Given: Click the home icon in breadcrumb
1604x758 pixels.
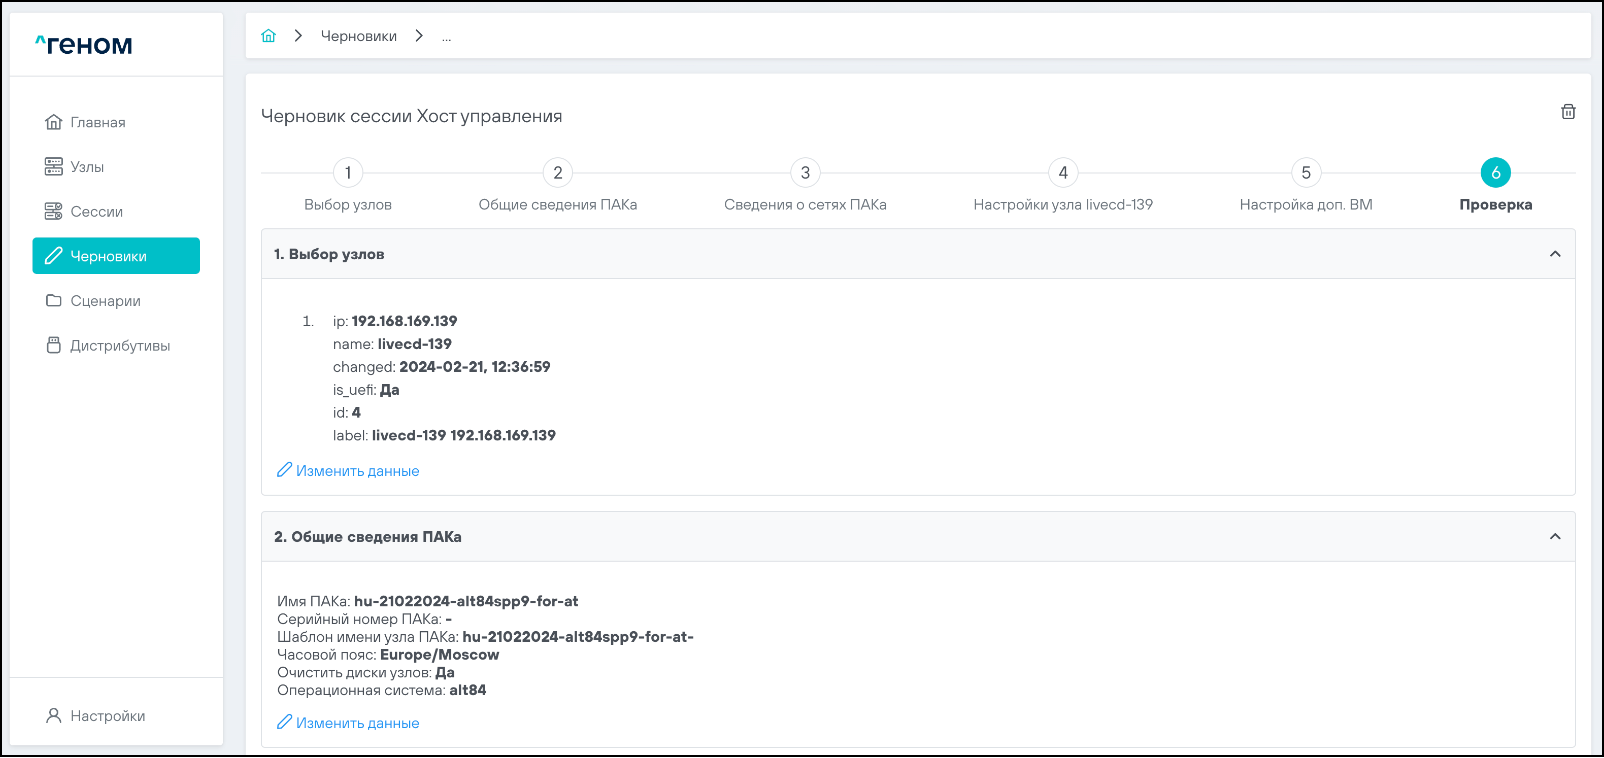Looking at the screenshot, I should (268, 36).
